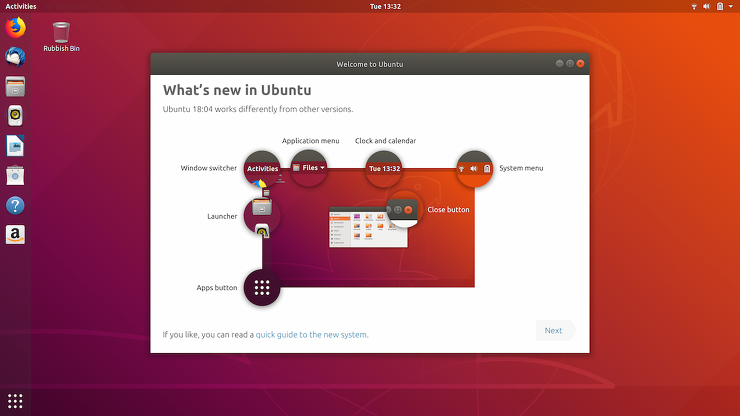The image size is (740, 416).
Task: Click the 'Apps button' label
Action: 217,288
